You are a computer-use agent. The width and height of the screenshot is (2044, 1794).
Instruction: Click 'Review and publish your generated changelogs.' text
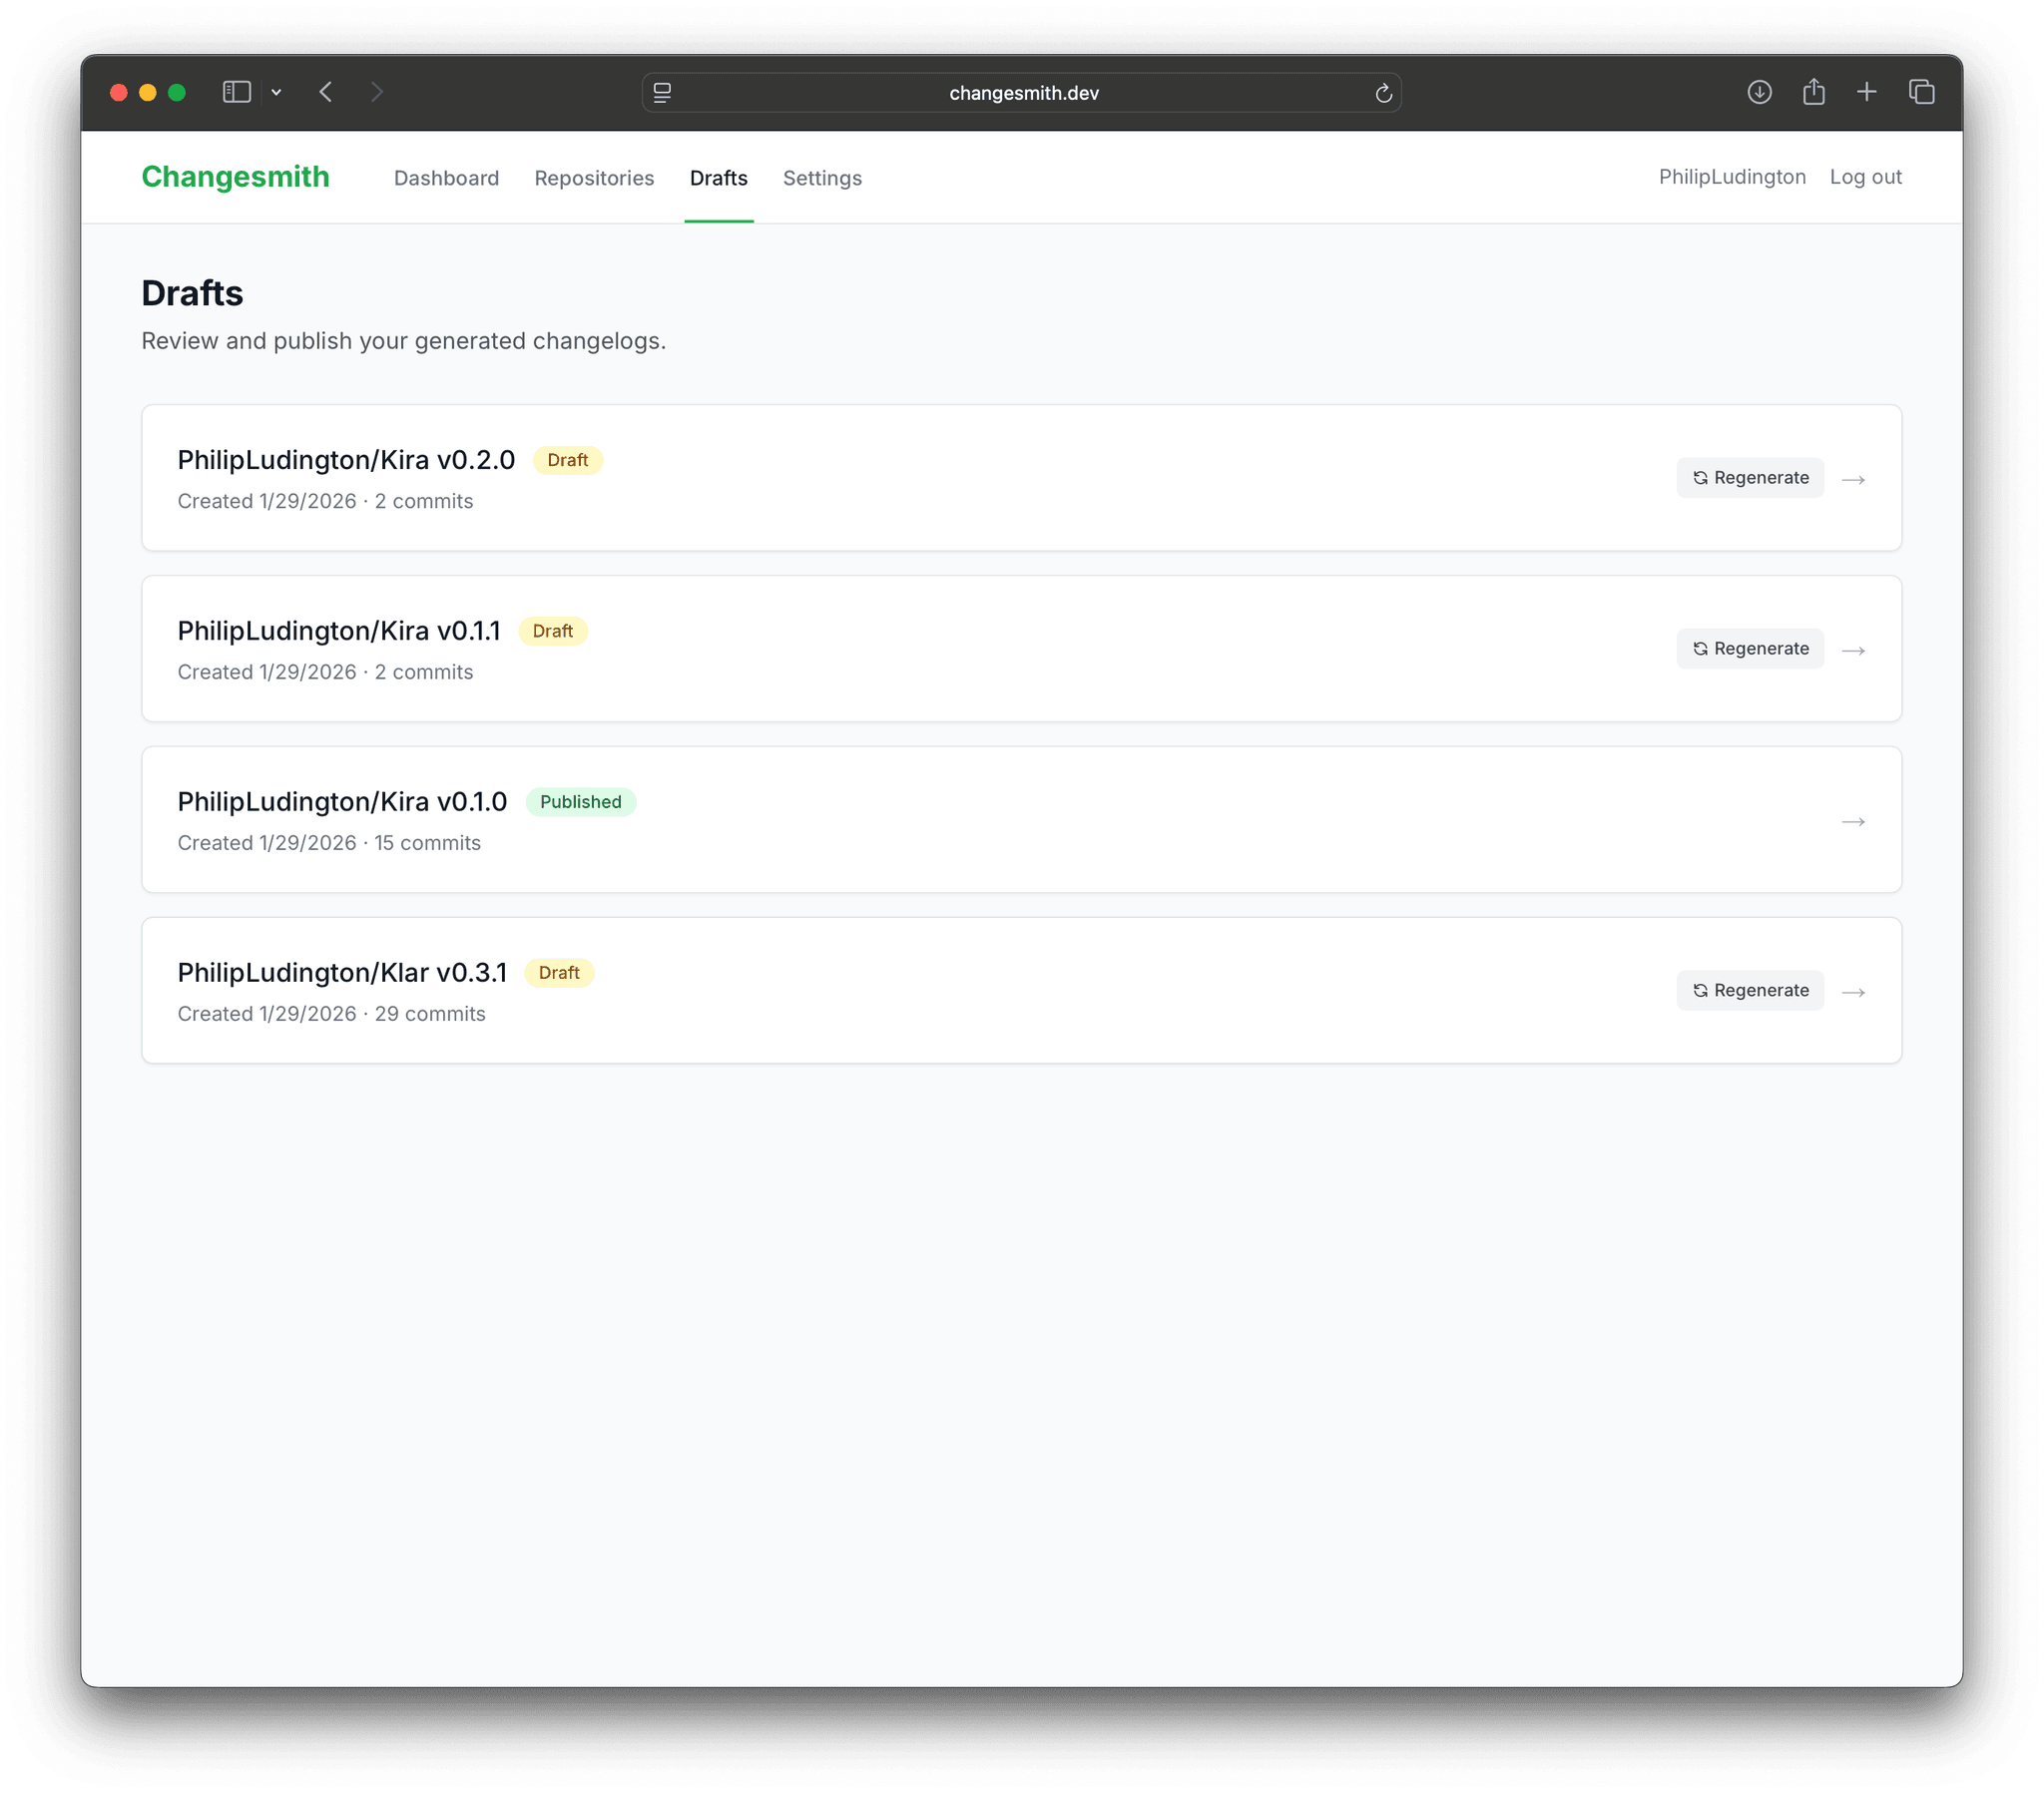tap(403, 341)
